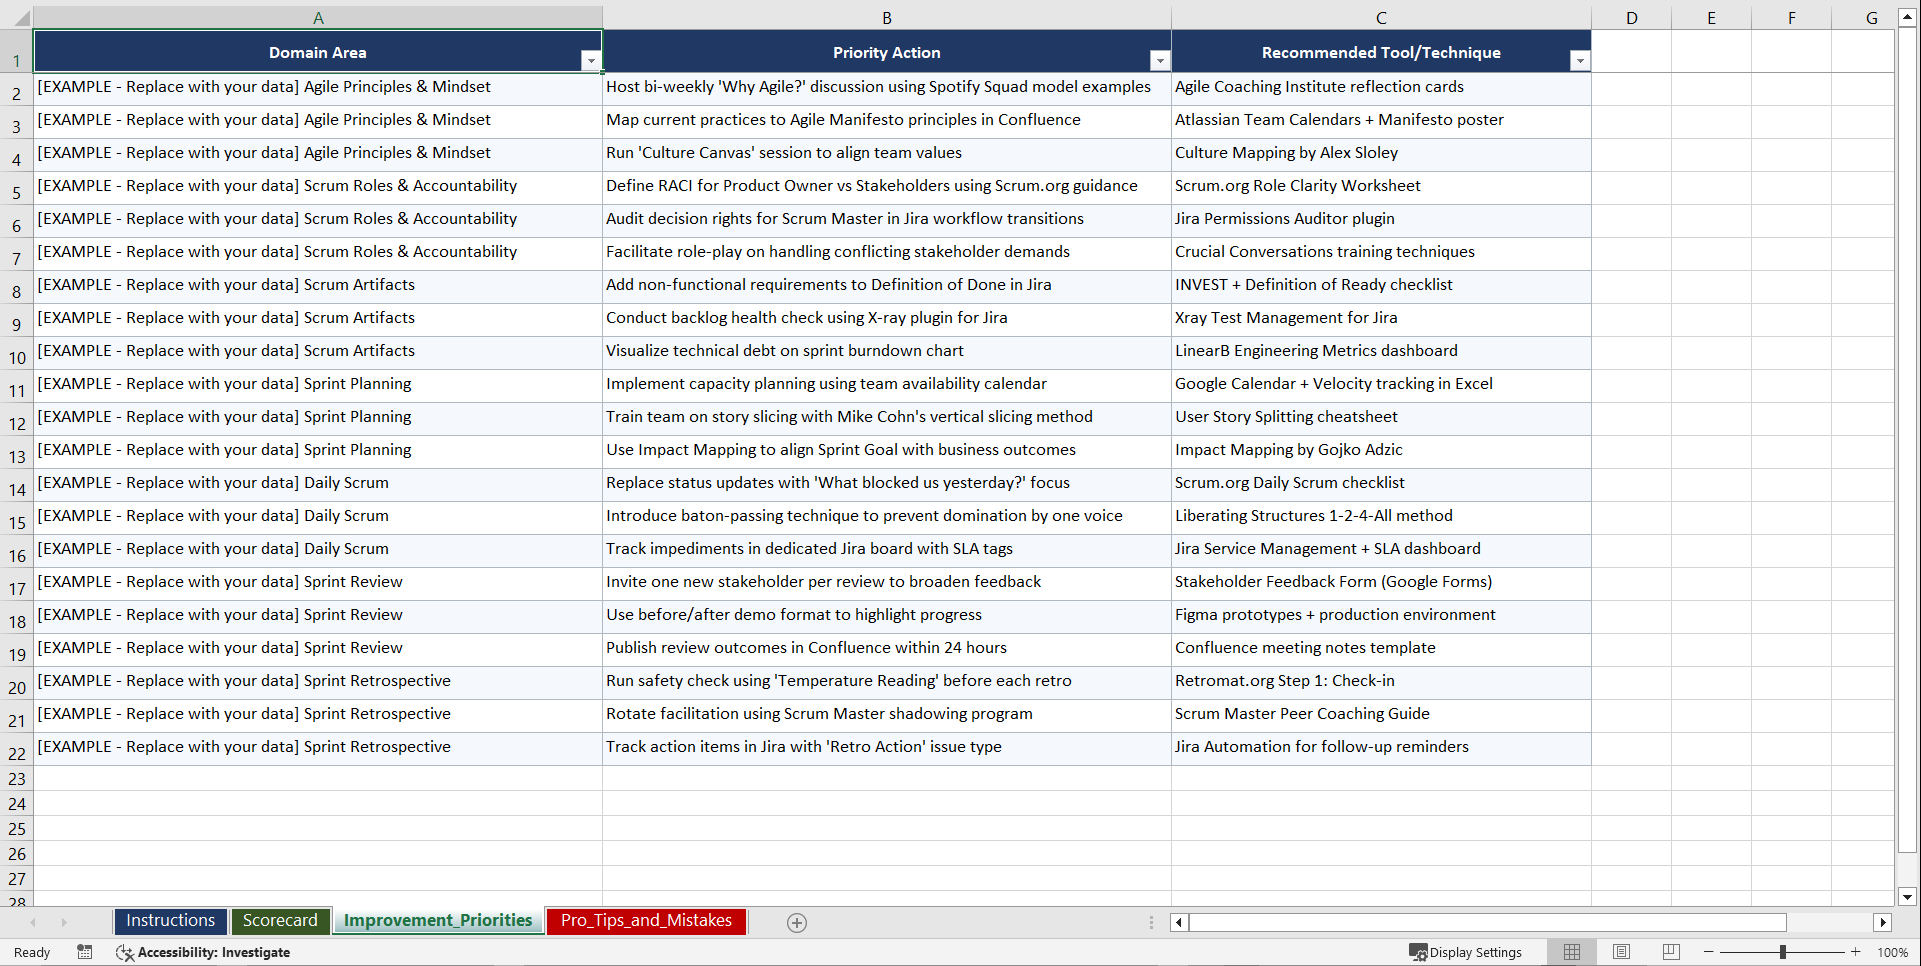The image size is (1921, 966).
Task: Open zoom dialog via the 100% label
Action: coord(1893,952)
